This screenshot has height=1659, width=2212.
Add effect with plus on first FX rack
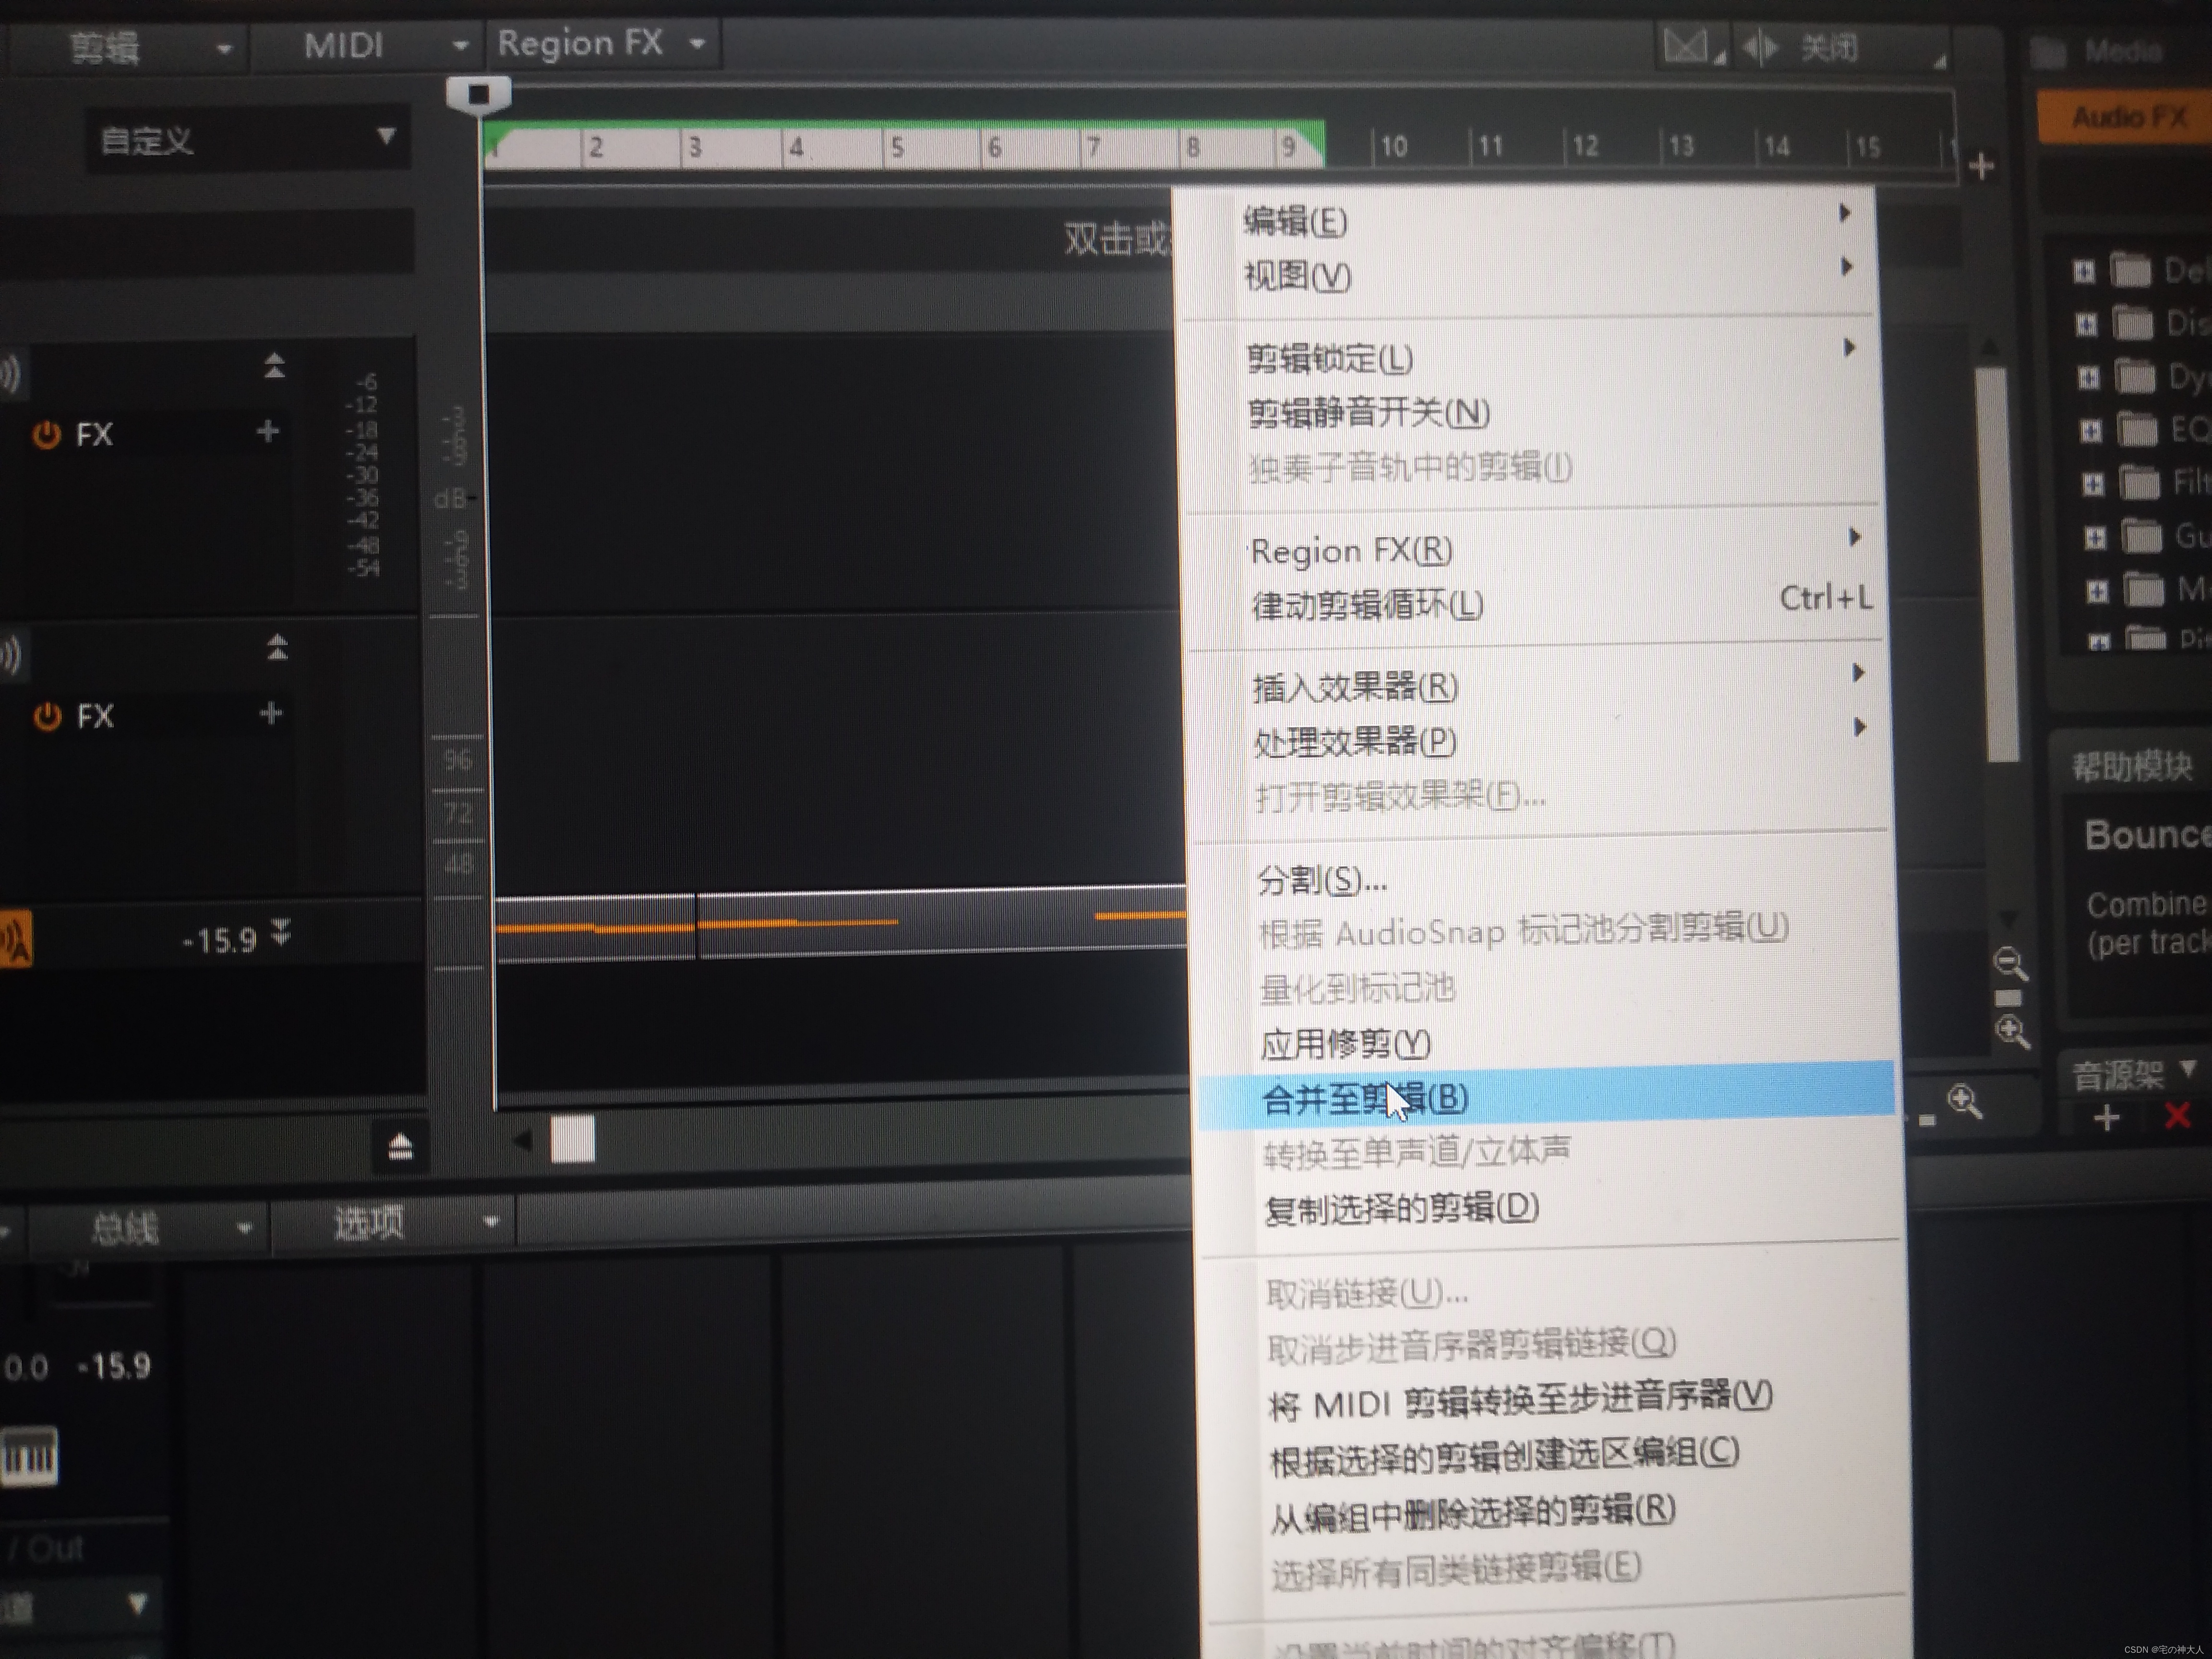tap(267, 432)
